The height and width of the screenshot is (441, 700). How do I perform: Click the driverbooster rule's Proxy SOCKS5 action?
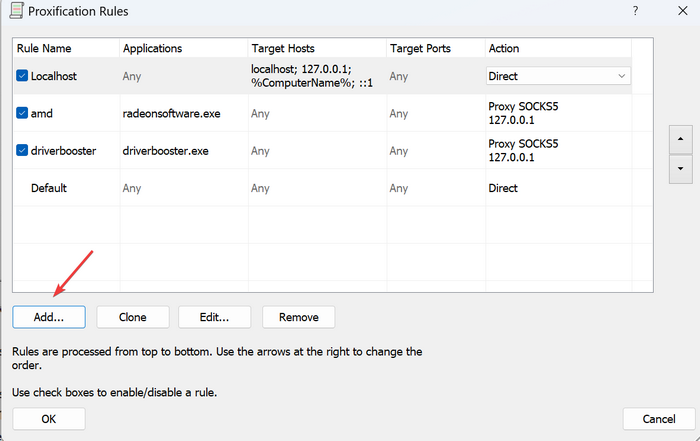[523, 150]
